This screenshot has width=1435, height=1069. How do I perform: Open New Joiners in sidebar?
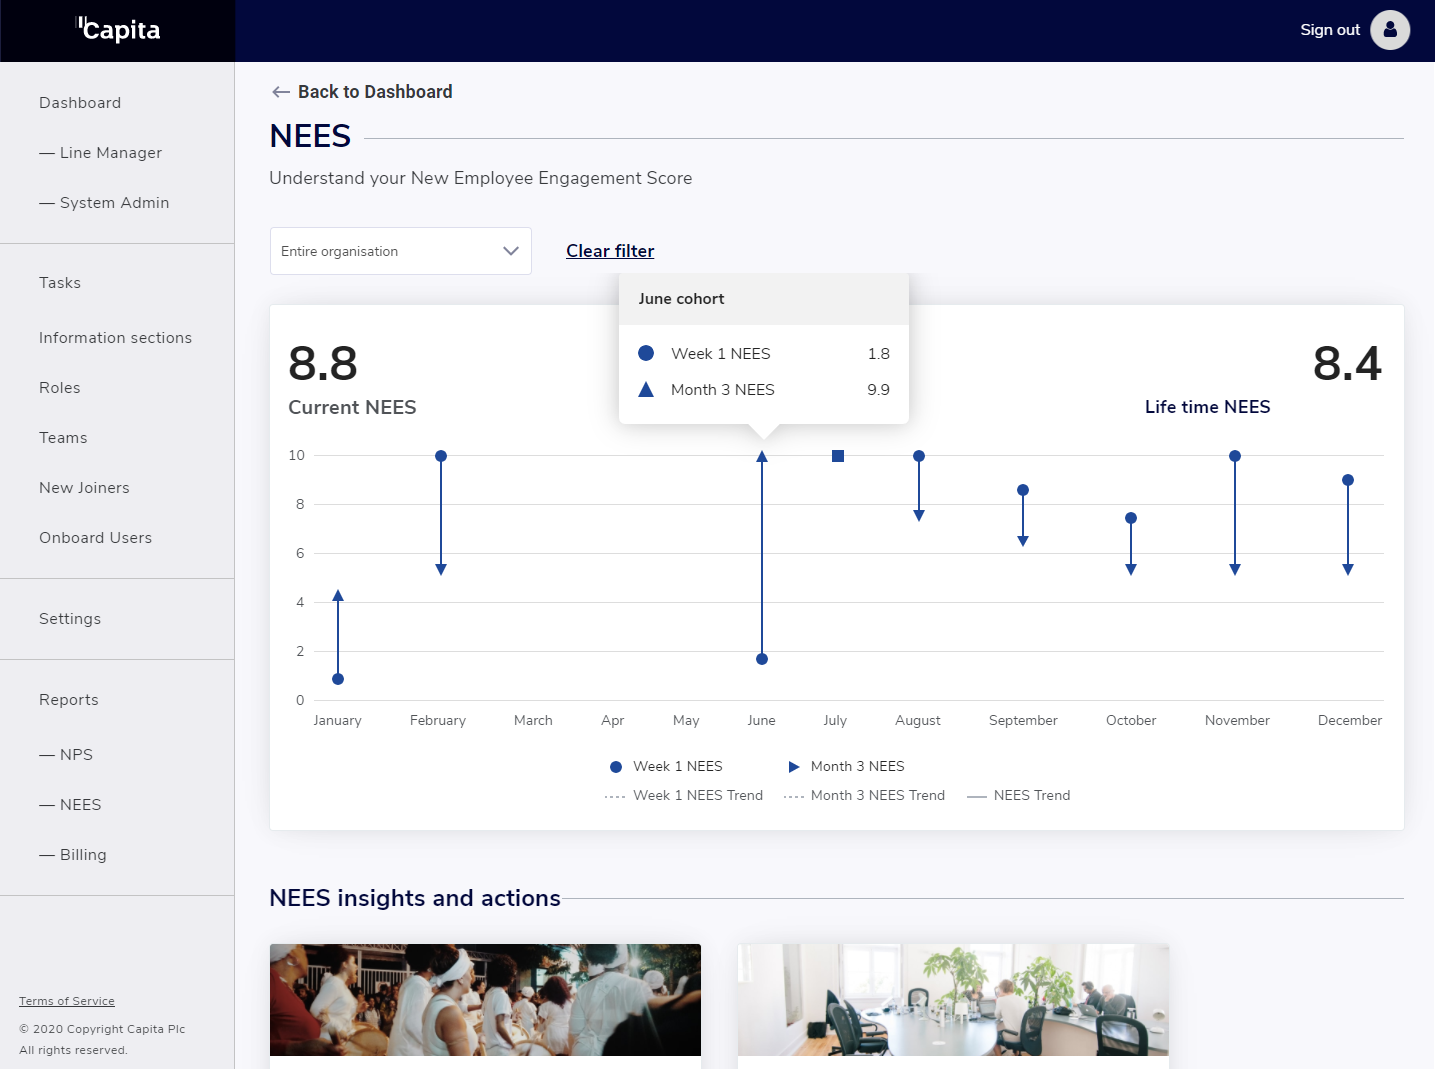(84, 488)
